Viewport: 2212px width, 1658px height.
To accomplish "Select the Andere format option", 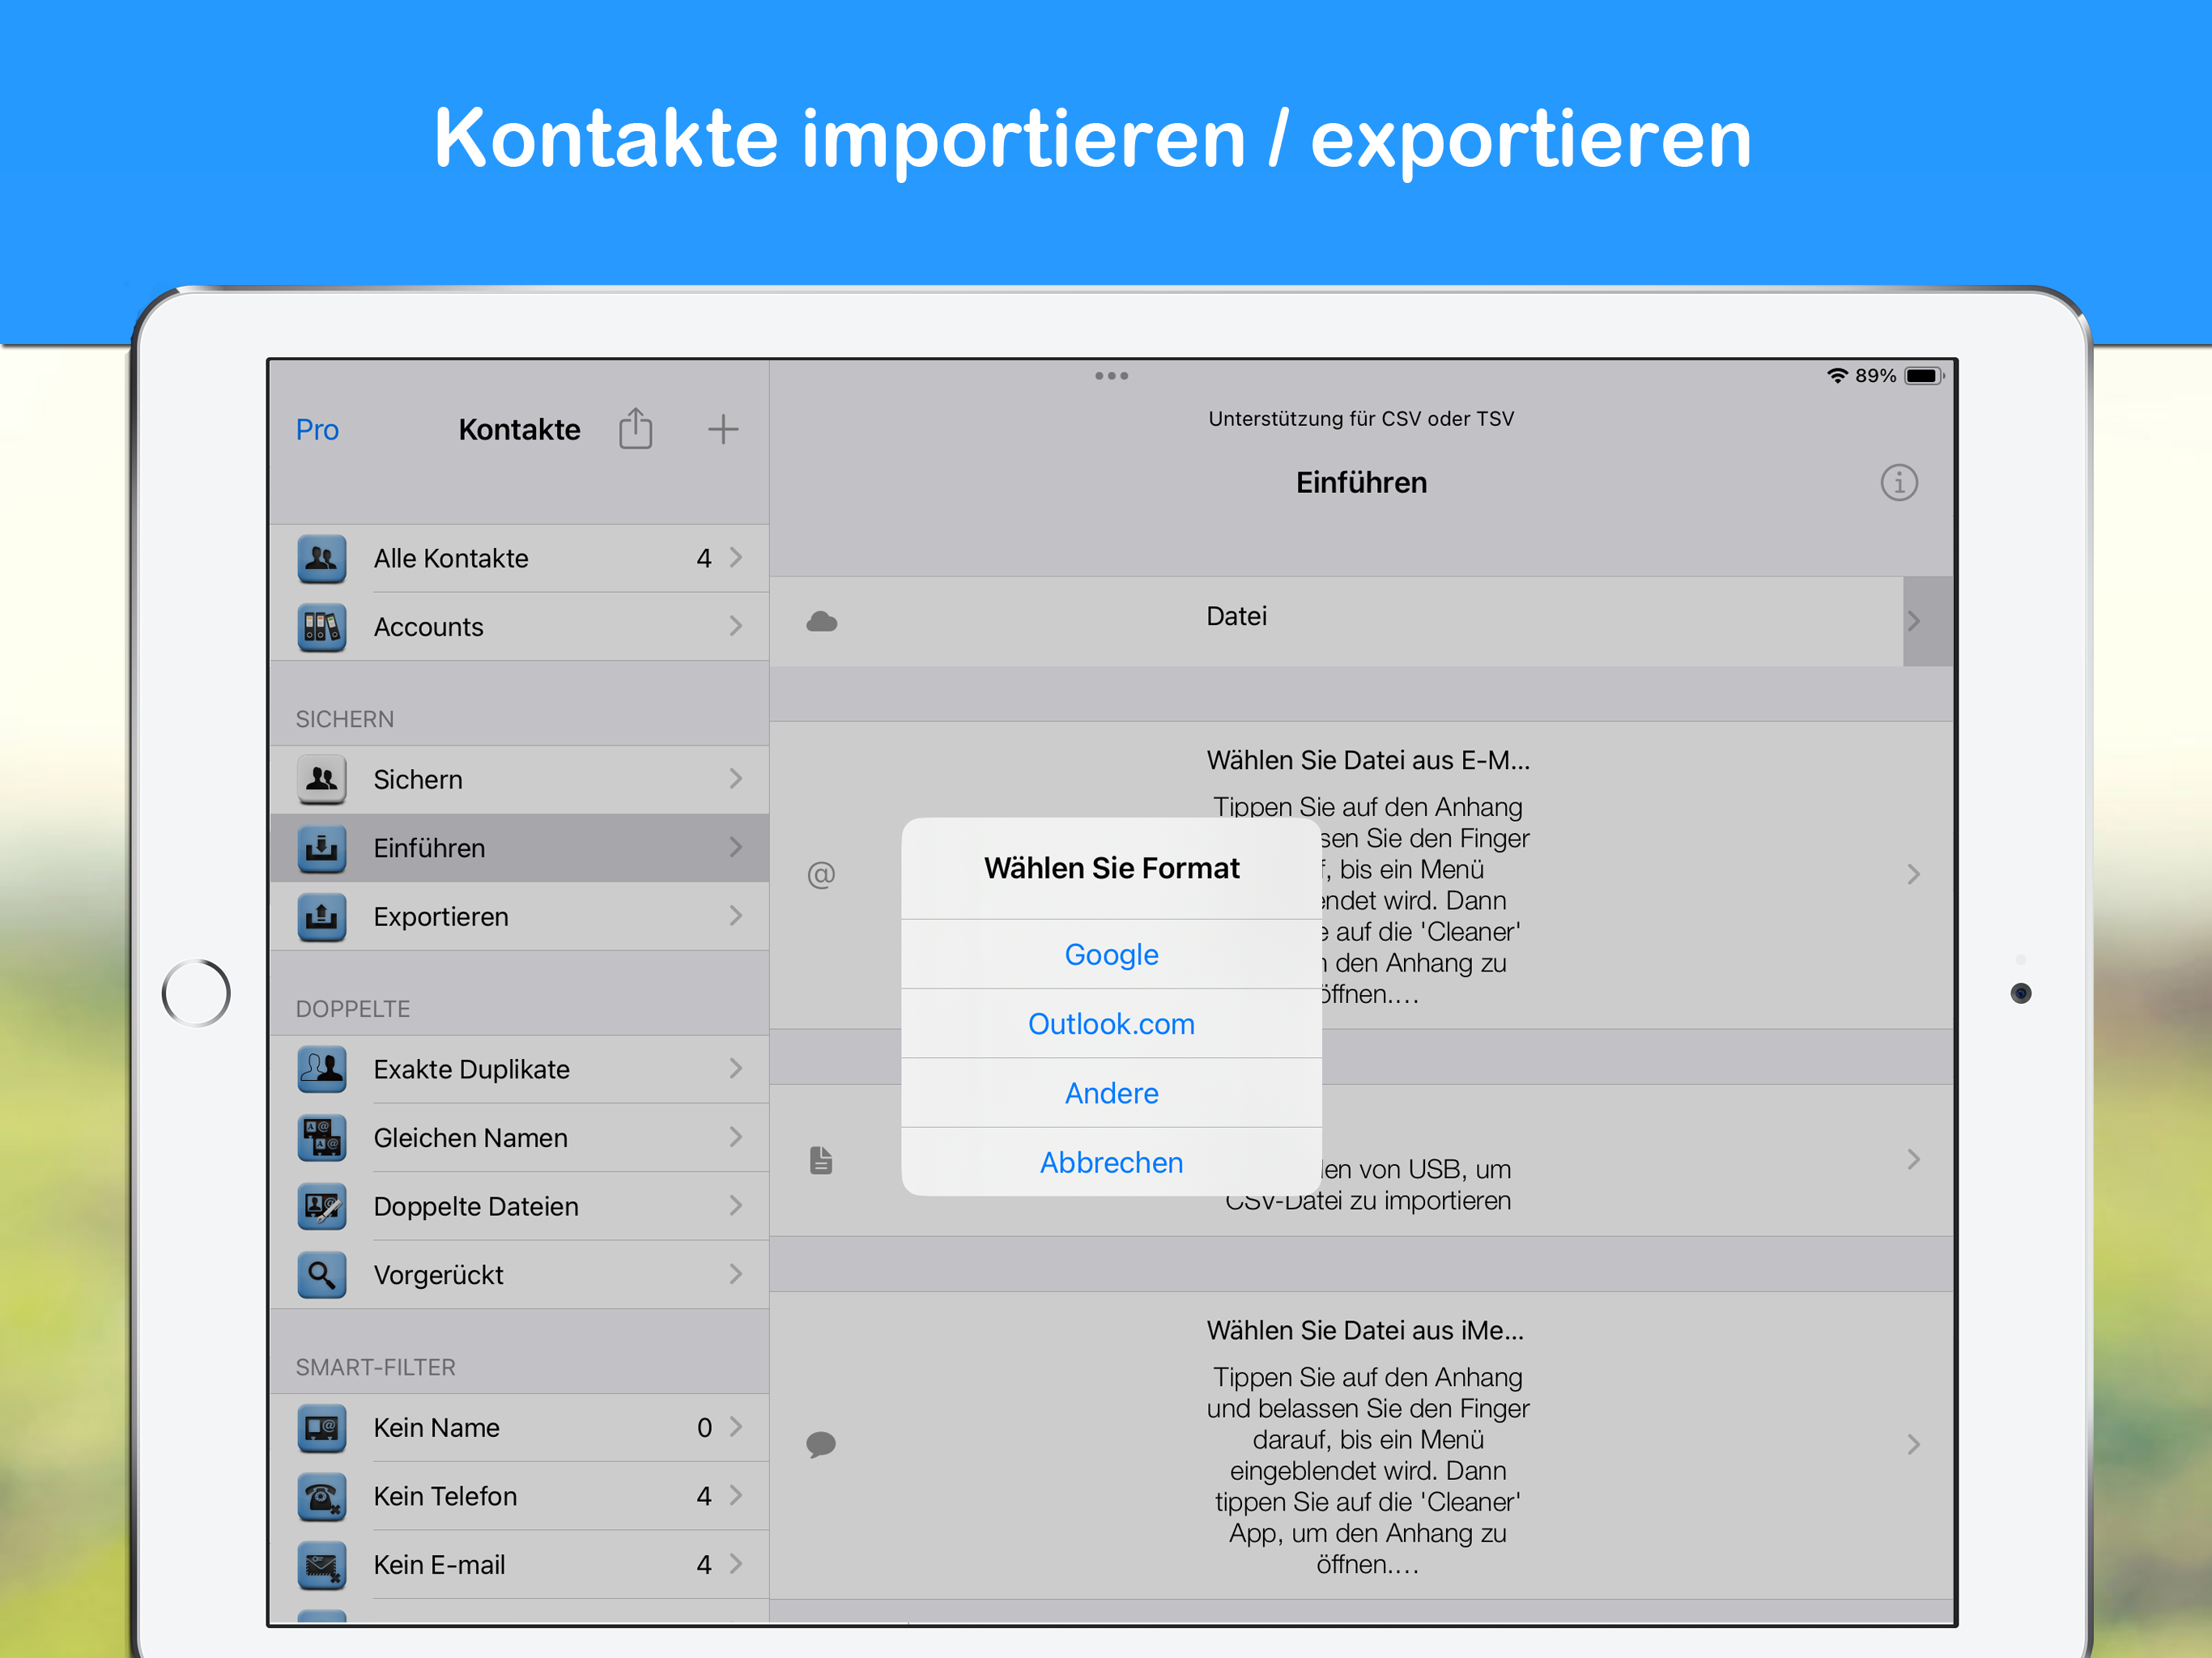I will (1111, 1093).
